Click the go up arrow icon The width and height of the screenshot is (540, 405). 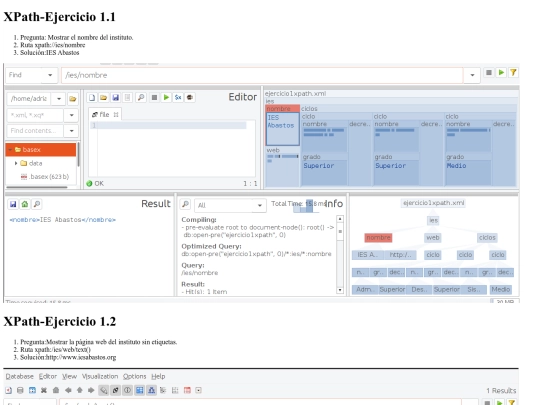pyautogui.click(x=80, y=390)
